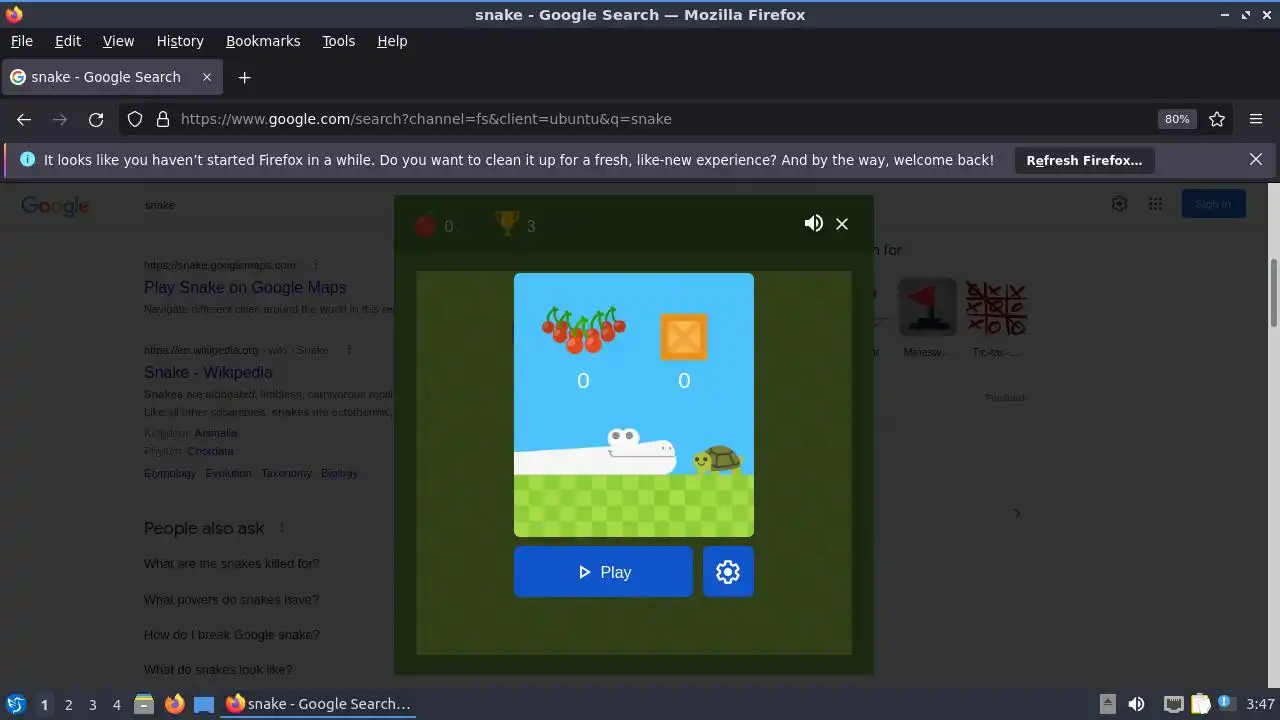Open the Edit menu
This screenshot has height=720, width=1280.
[x=68, y=41]
